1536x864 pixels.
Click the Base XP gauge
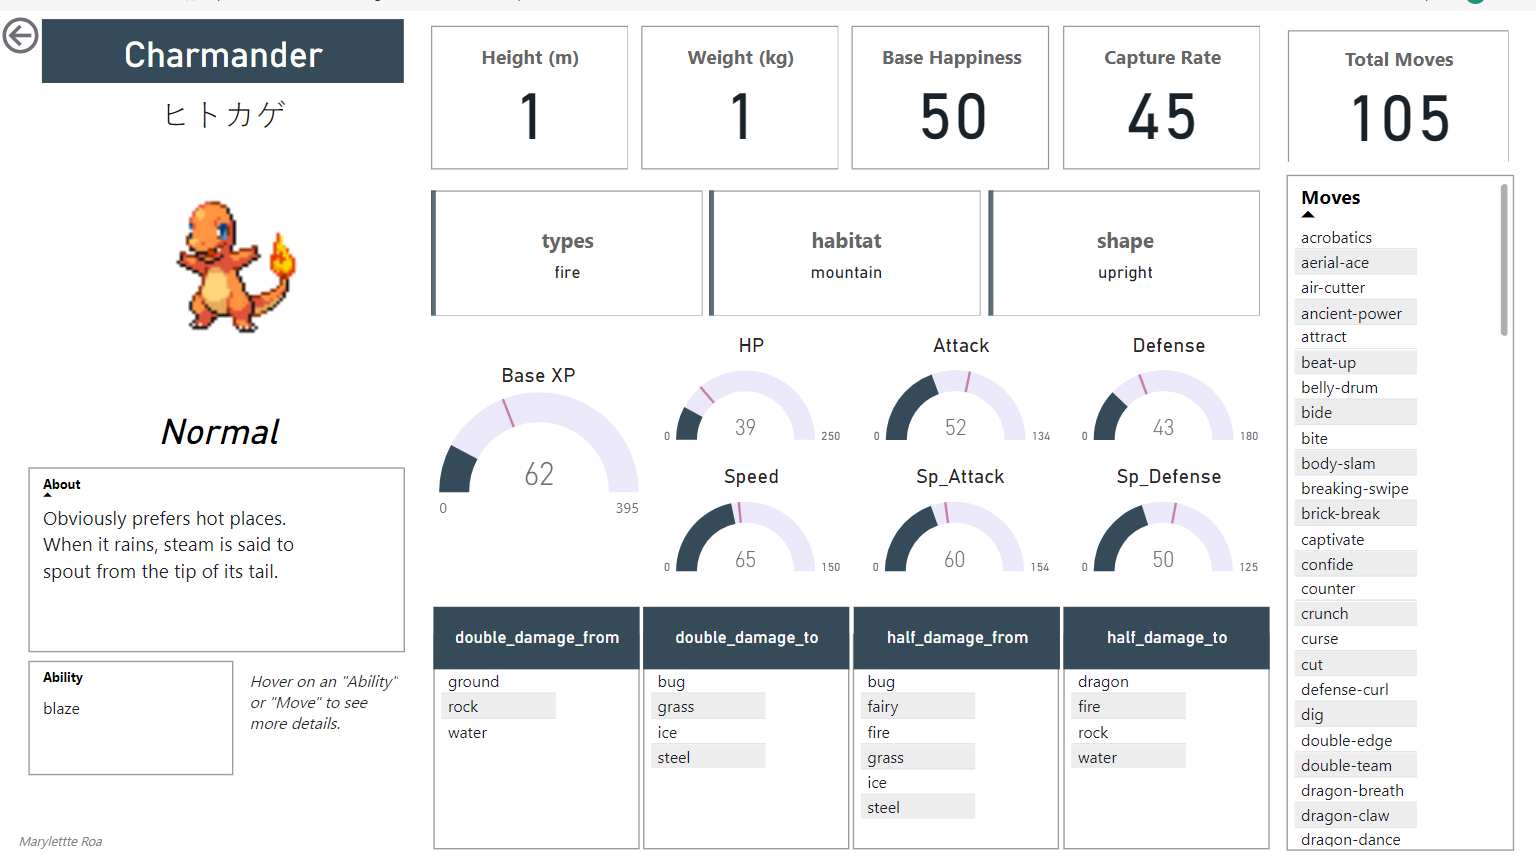pyautogui.click(x=538, y=446)
